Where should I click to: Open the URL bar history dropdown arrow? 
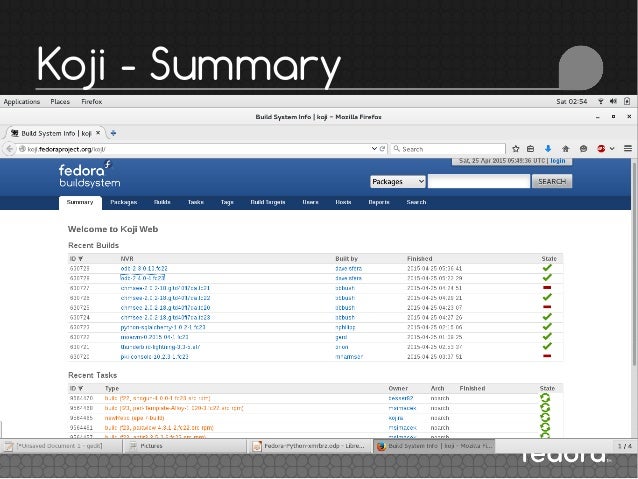pos(374,149)
